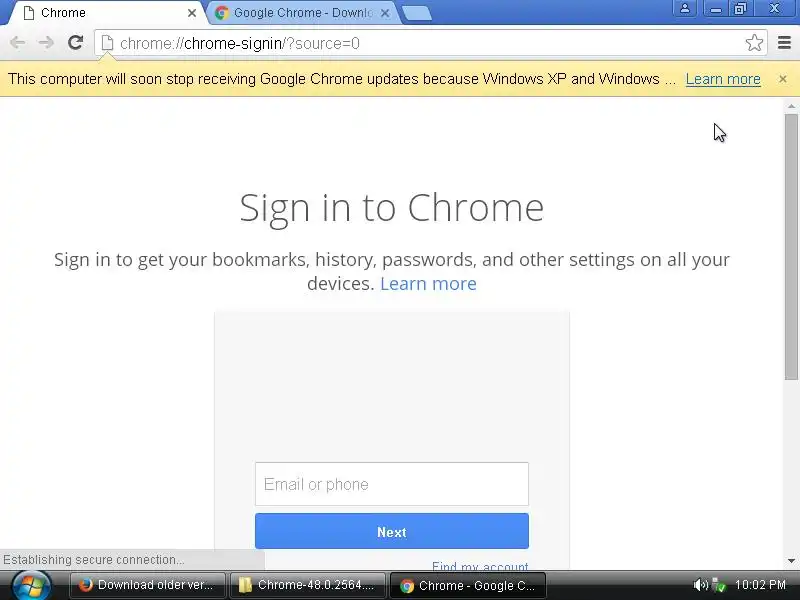Select the Chrome sign-in tab

(x=106, y=13)
